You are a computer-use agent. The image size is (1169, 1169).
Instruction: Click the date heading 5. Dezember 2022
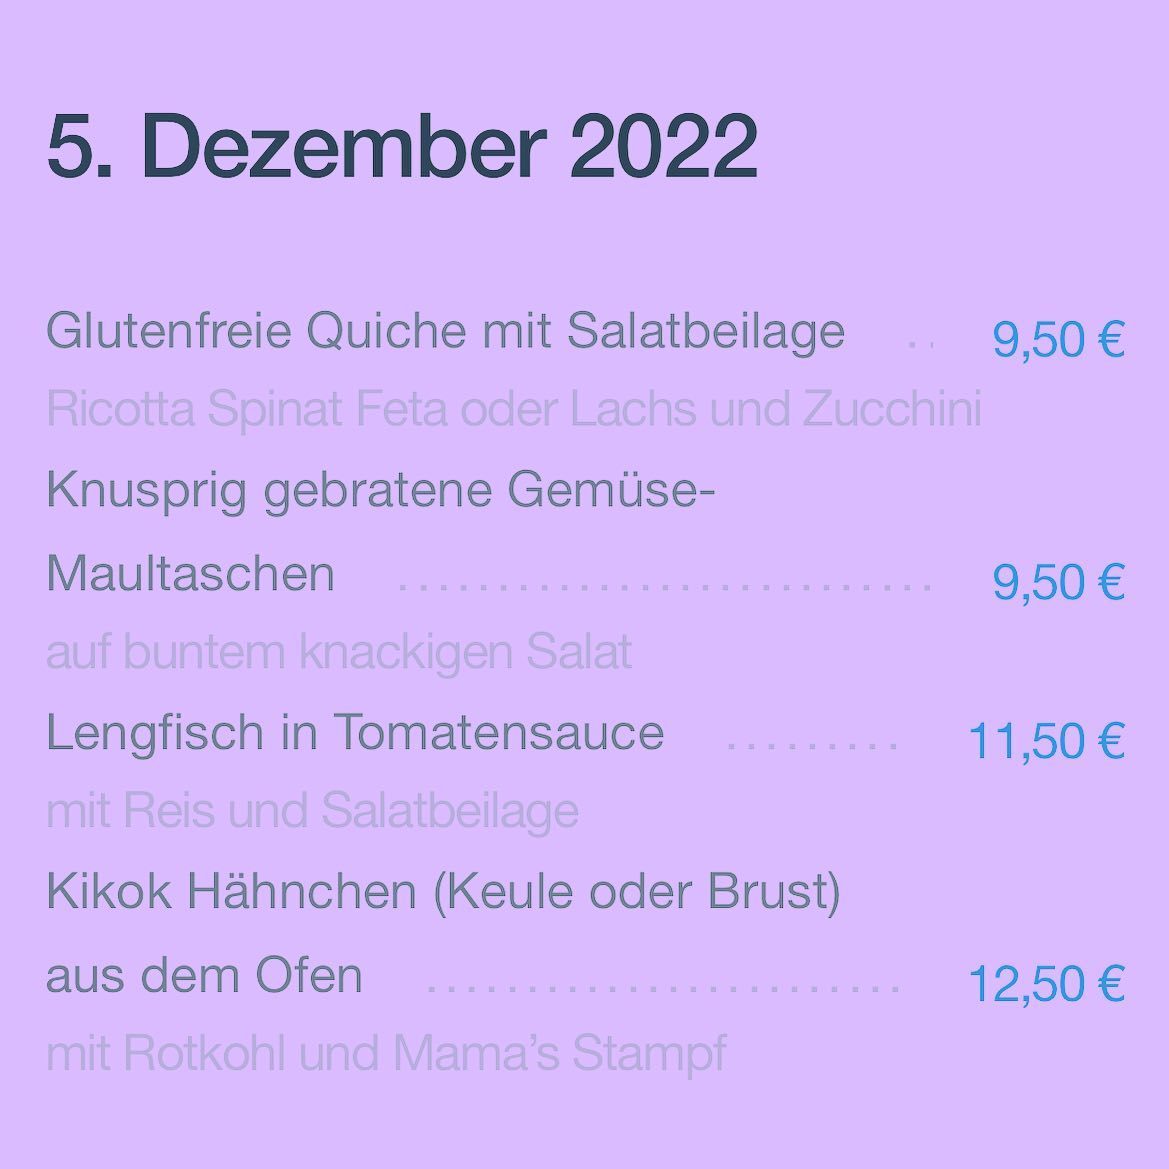[x=402, y=146]
